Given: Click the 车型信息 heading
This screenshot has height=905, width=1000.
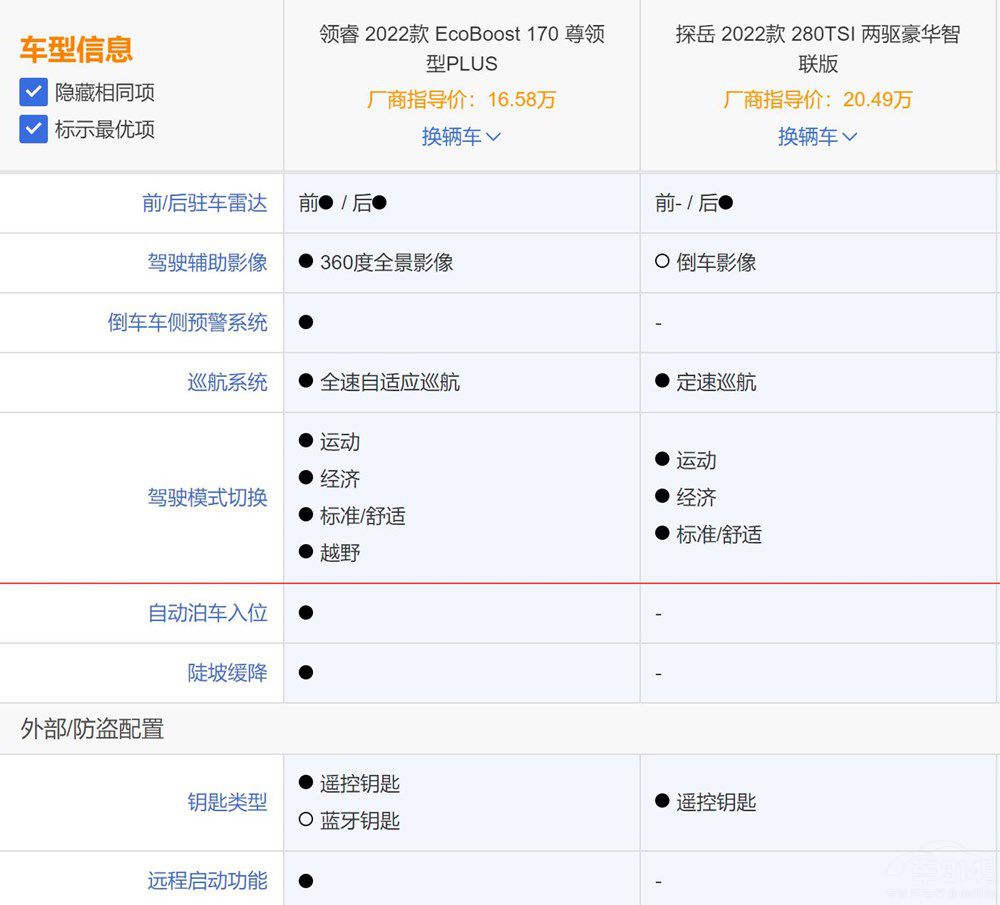Looking at the screenshot, I should click(76, 50).
